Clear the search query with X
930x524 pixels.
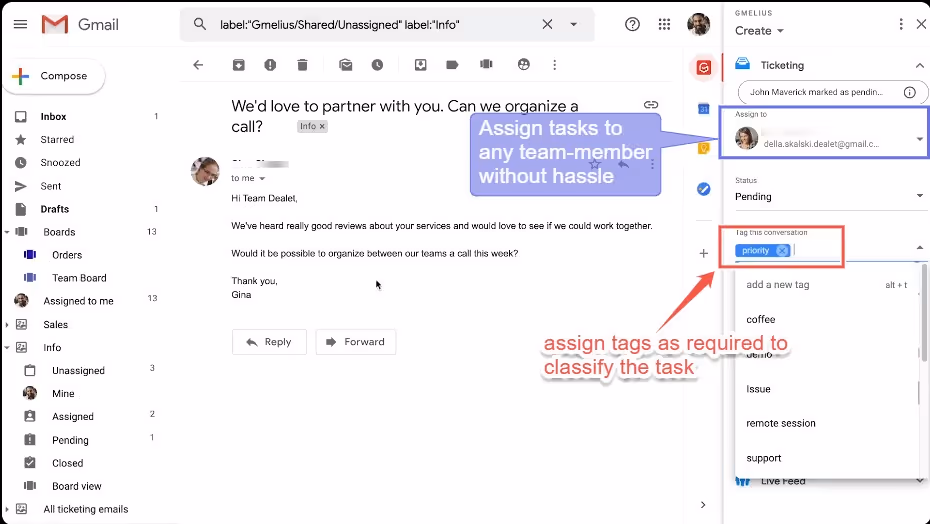[547, 24]
